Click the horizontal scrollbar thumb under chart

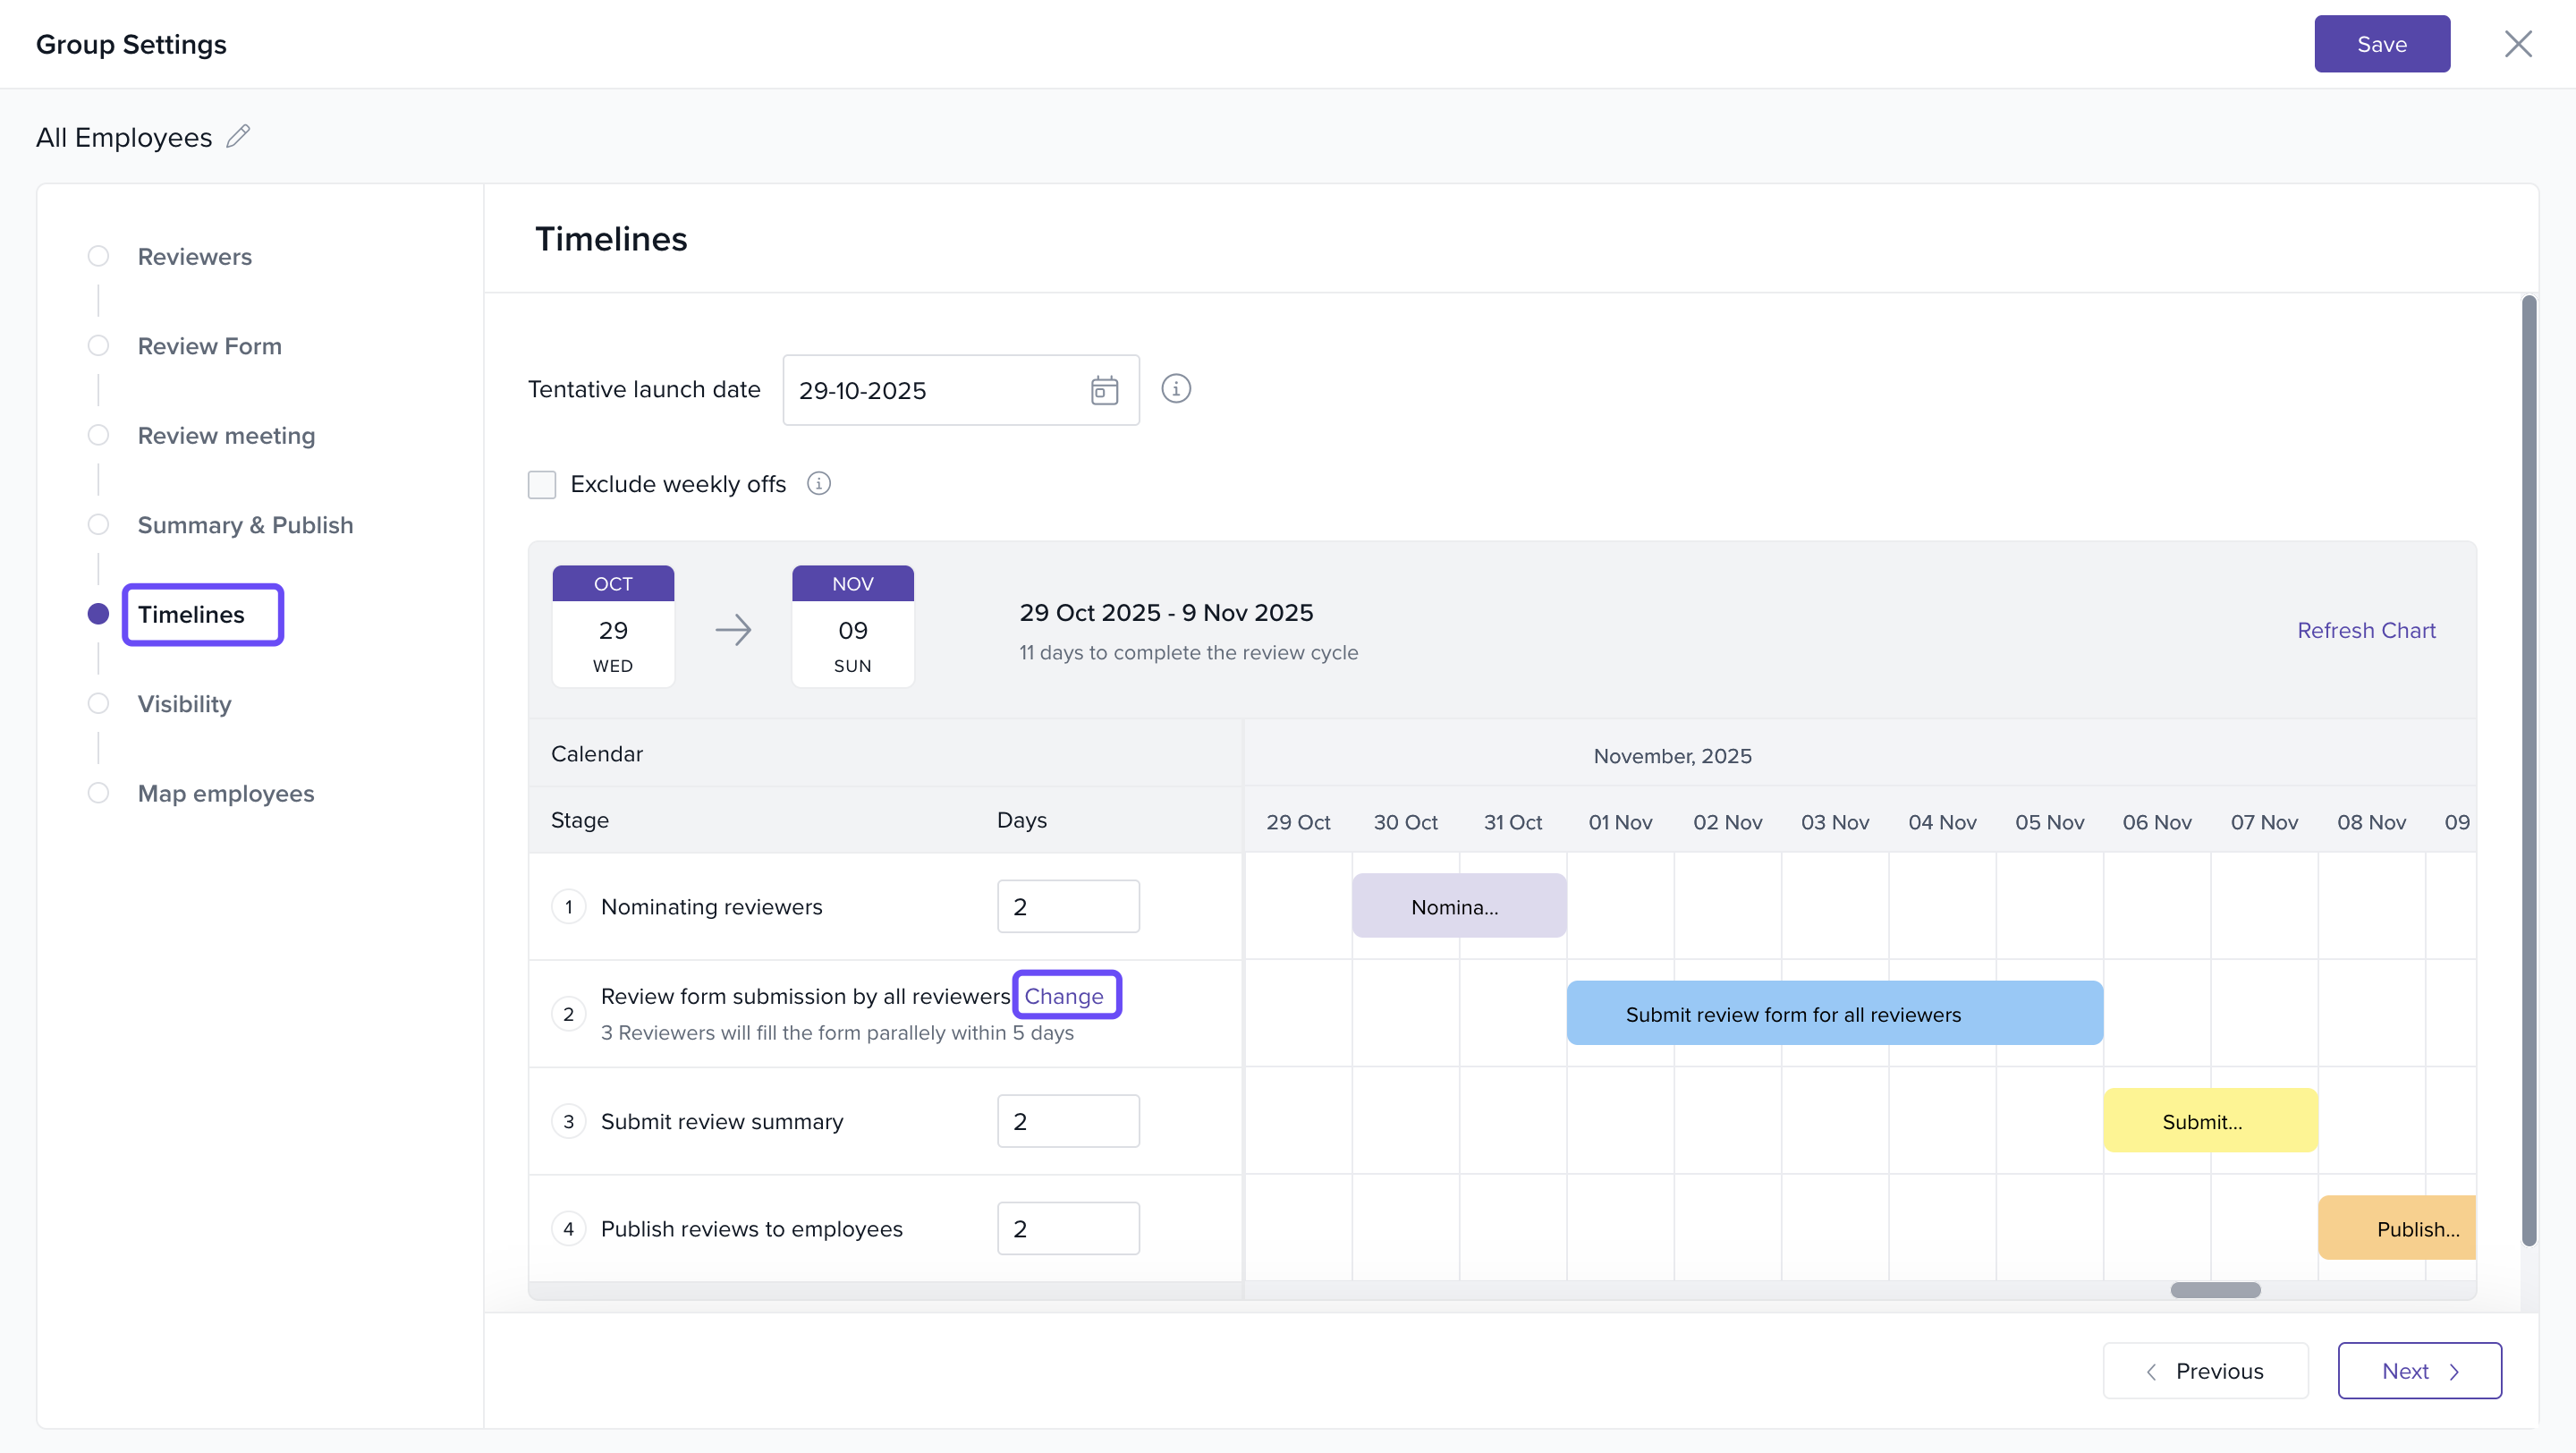click(x=2215, y=1290)
